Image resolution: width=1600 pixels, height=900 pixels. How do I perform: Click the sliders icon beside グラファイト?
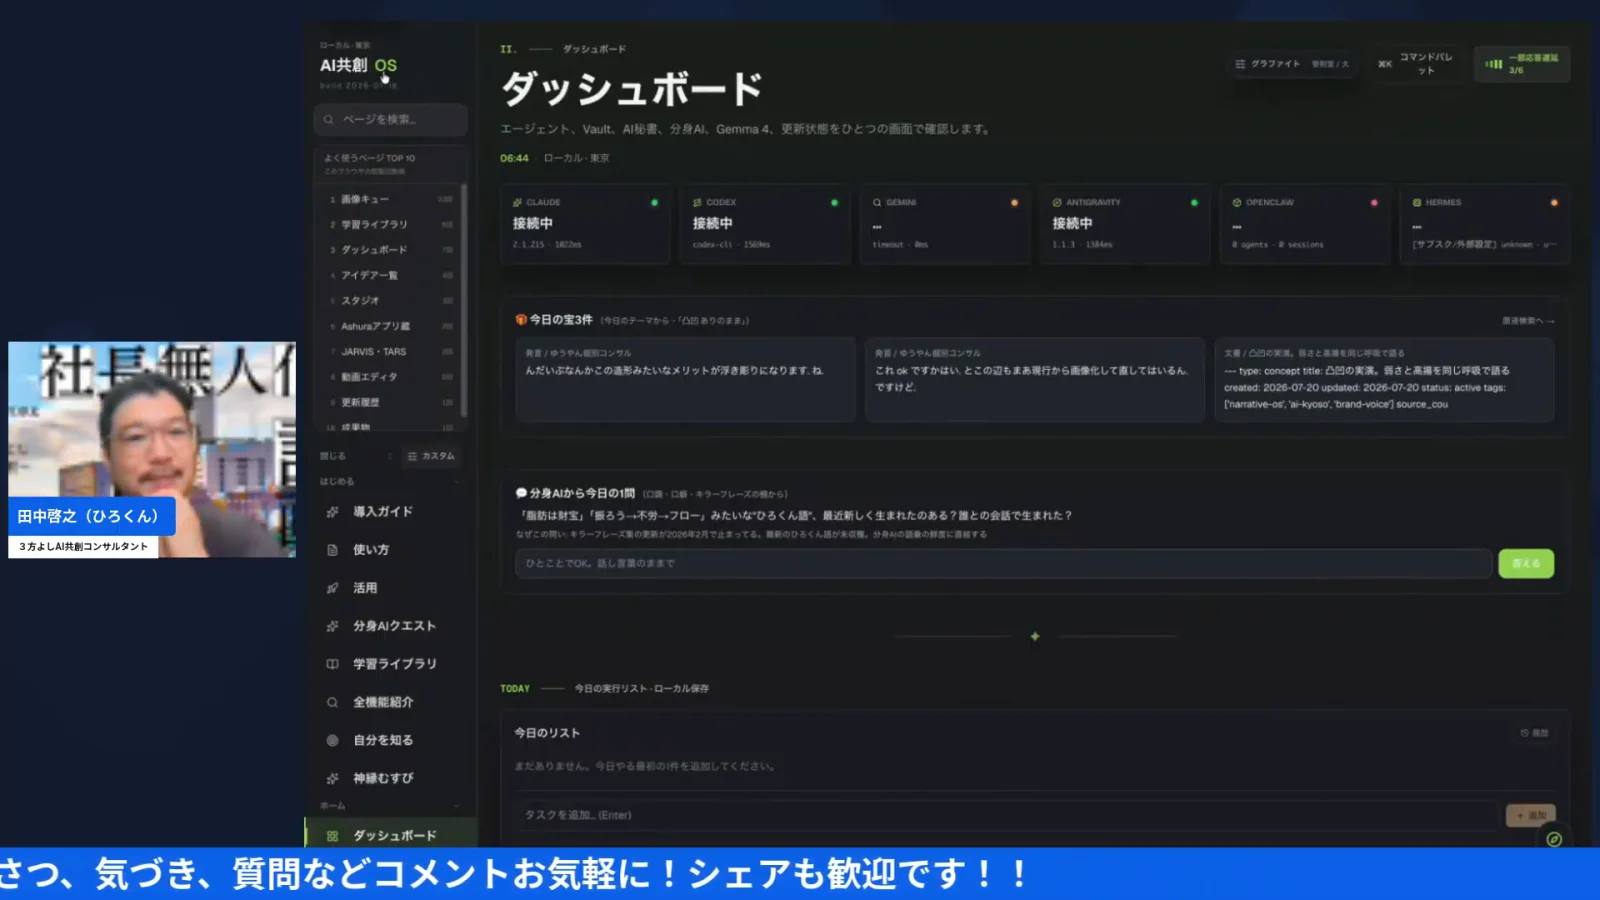point(1241,64)
